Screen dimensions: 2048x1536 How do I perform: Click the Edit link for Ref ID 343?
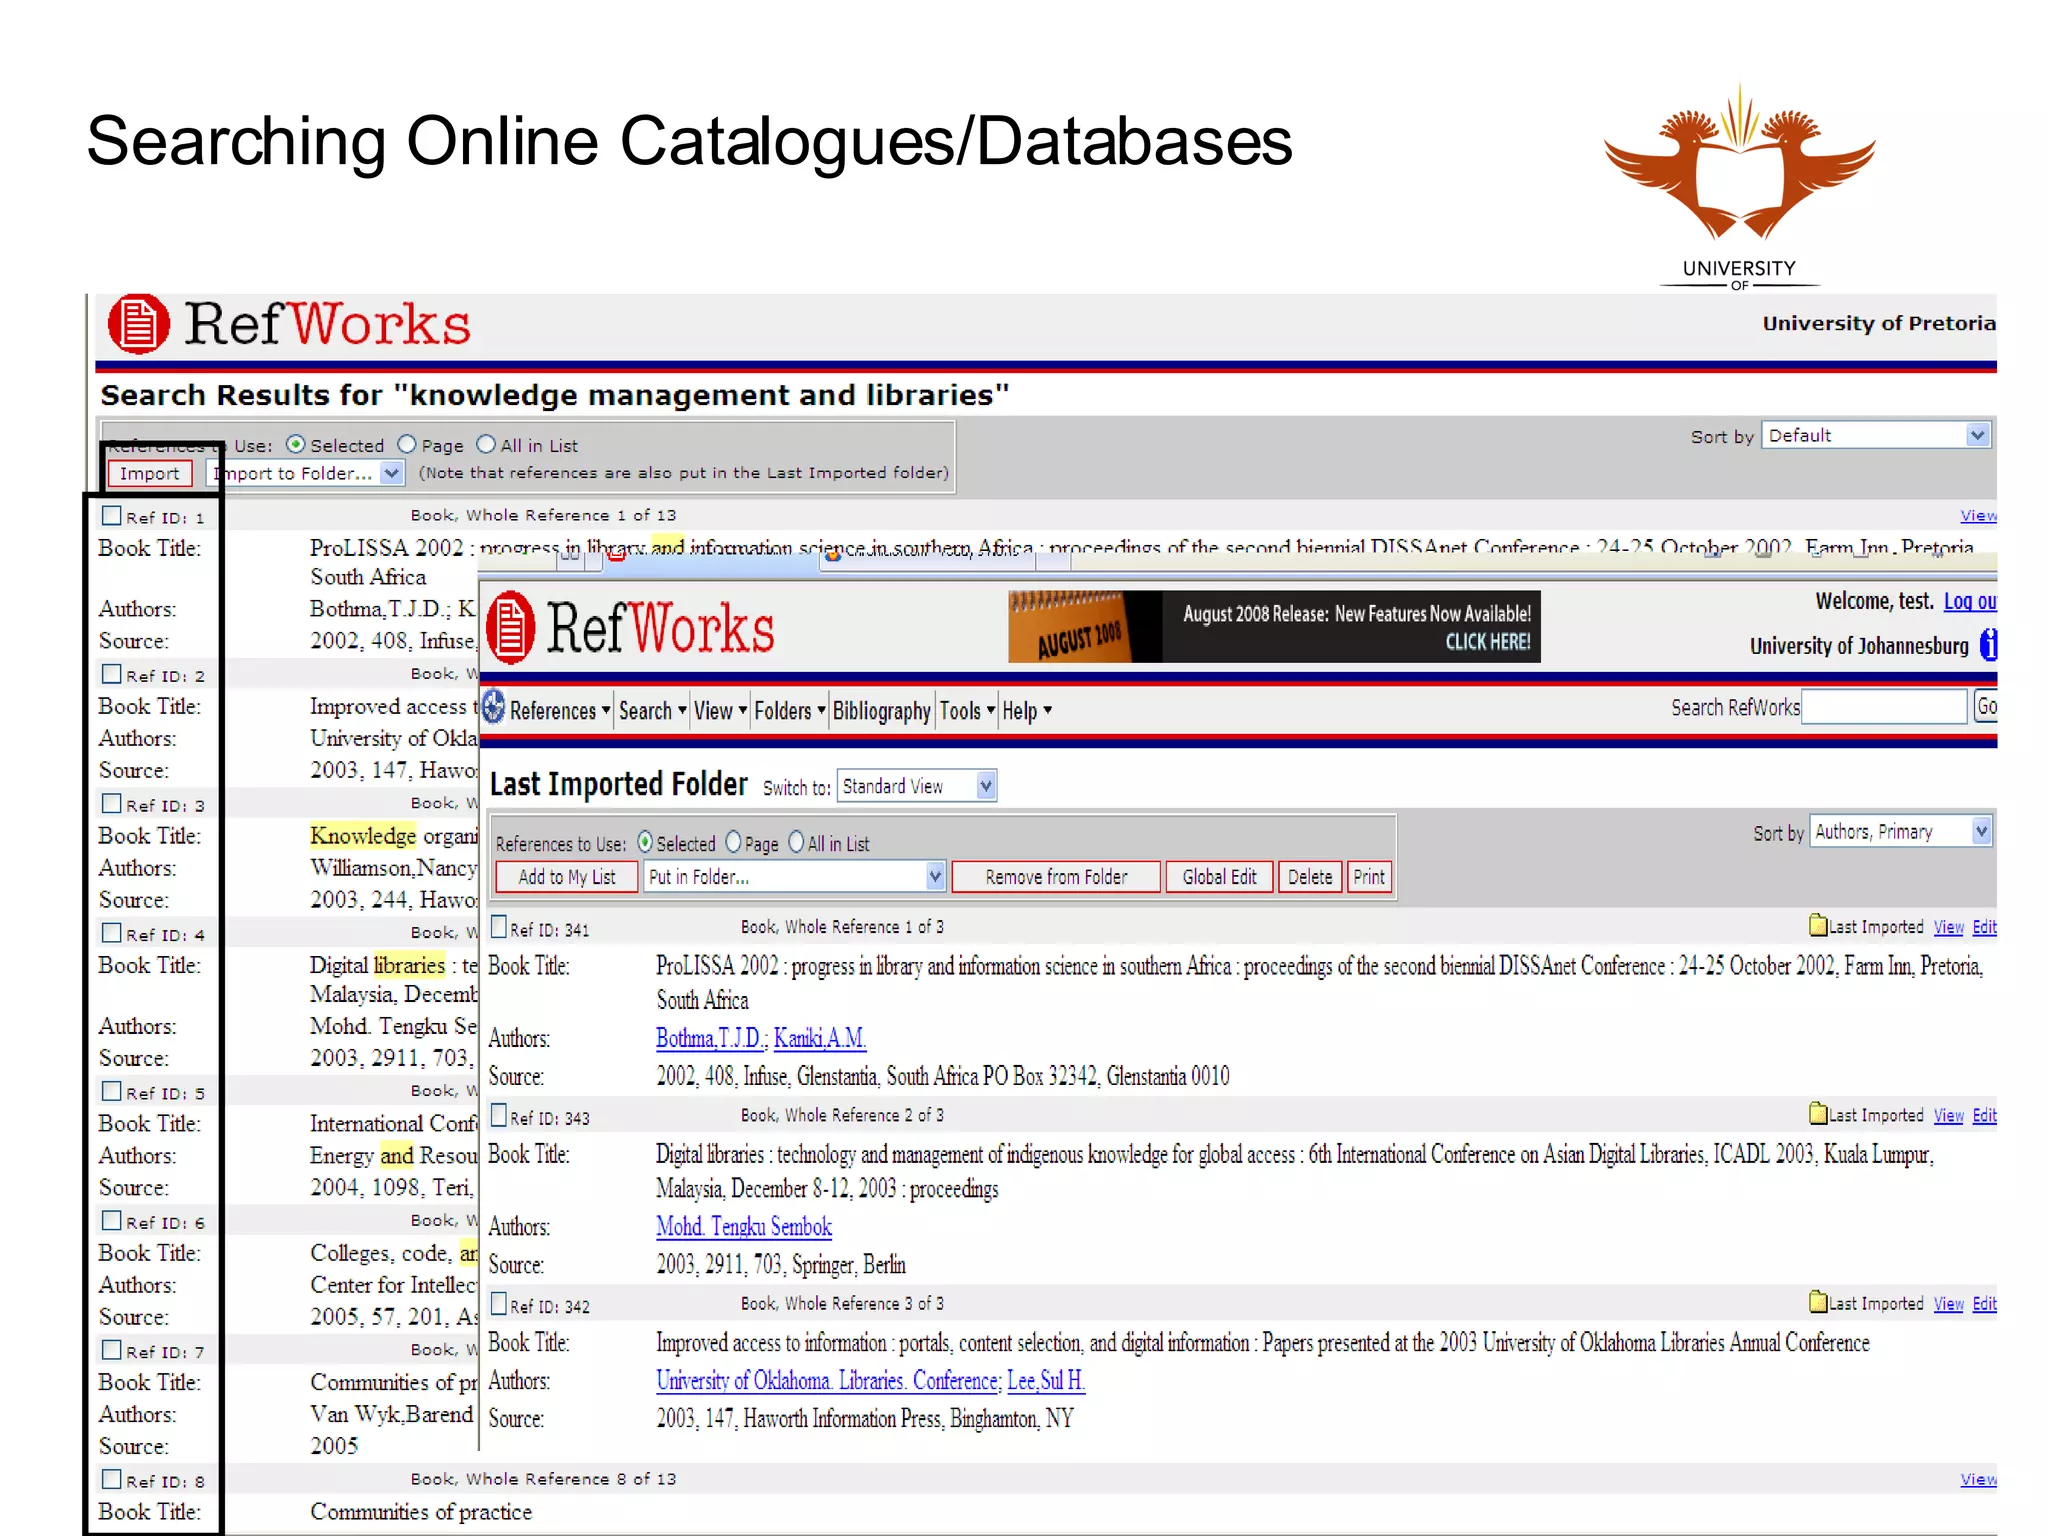click(1985, 1115)
